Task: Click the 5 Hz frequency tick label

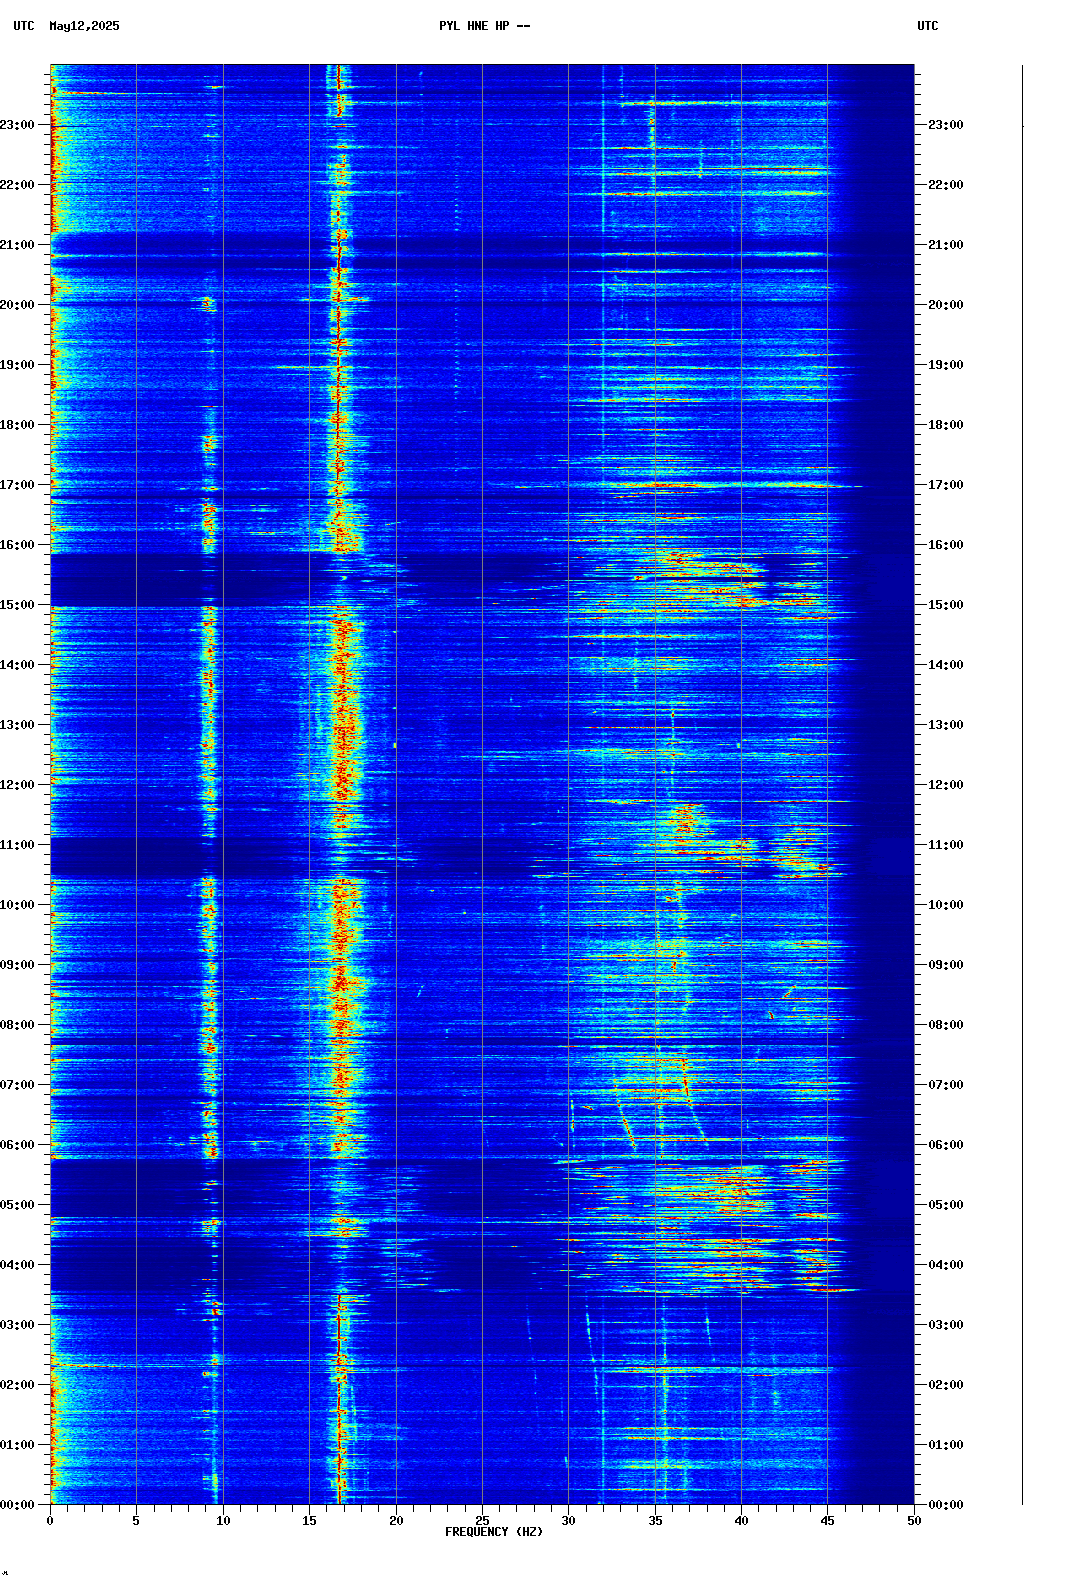Action: (x=136, y=1521)
